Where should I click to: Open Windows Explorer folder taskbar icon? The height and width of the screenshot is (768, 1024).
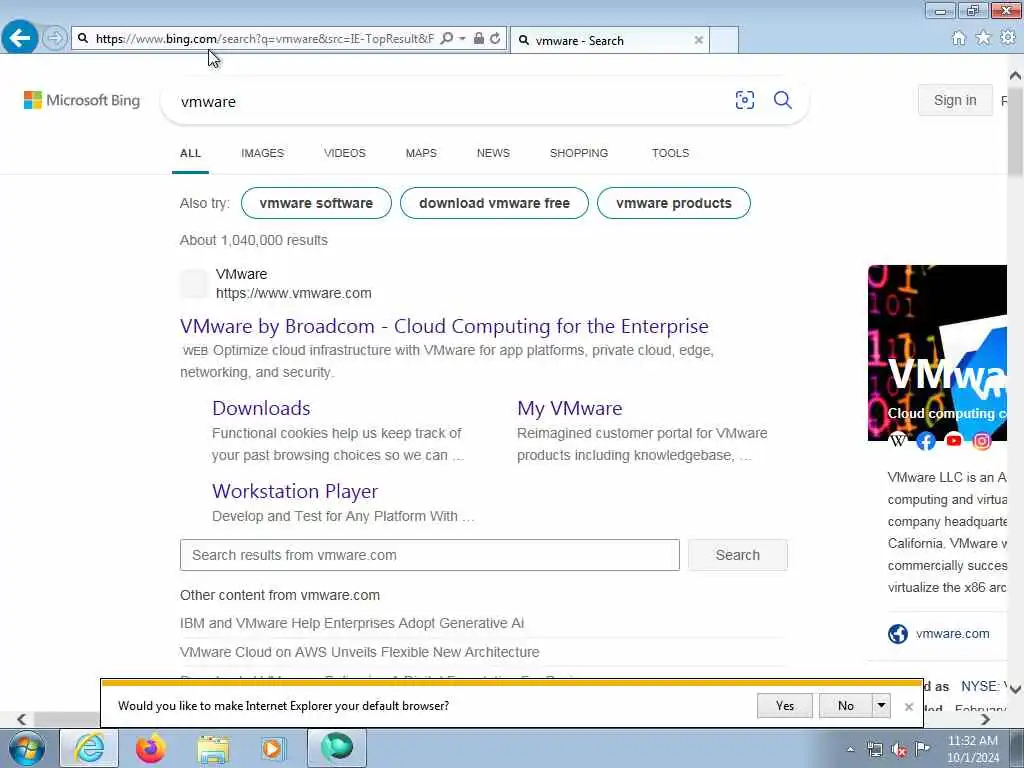213,748
